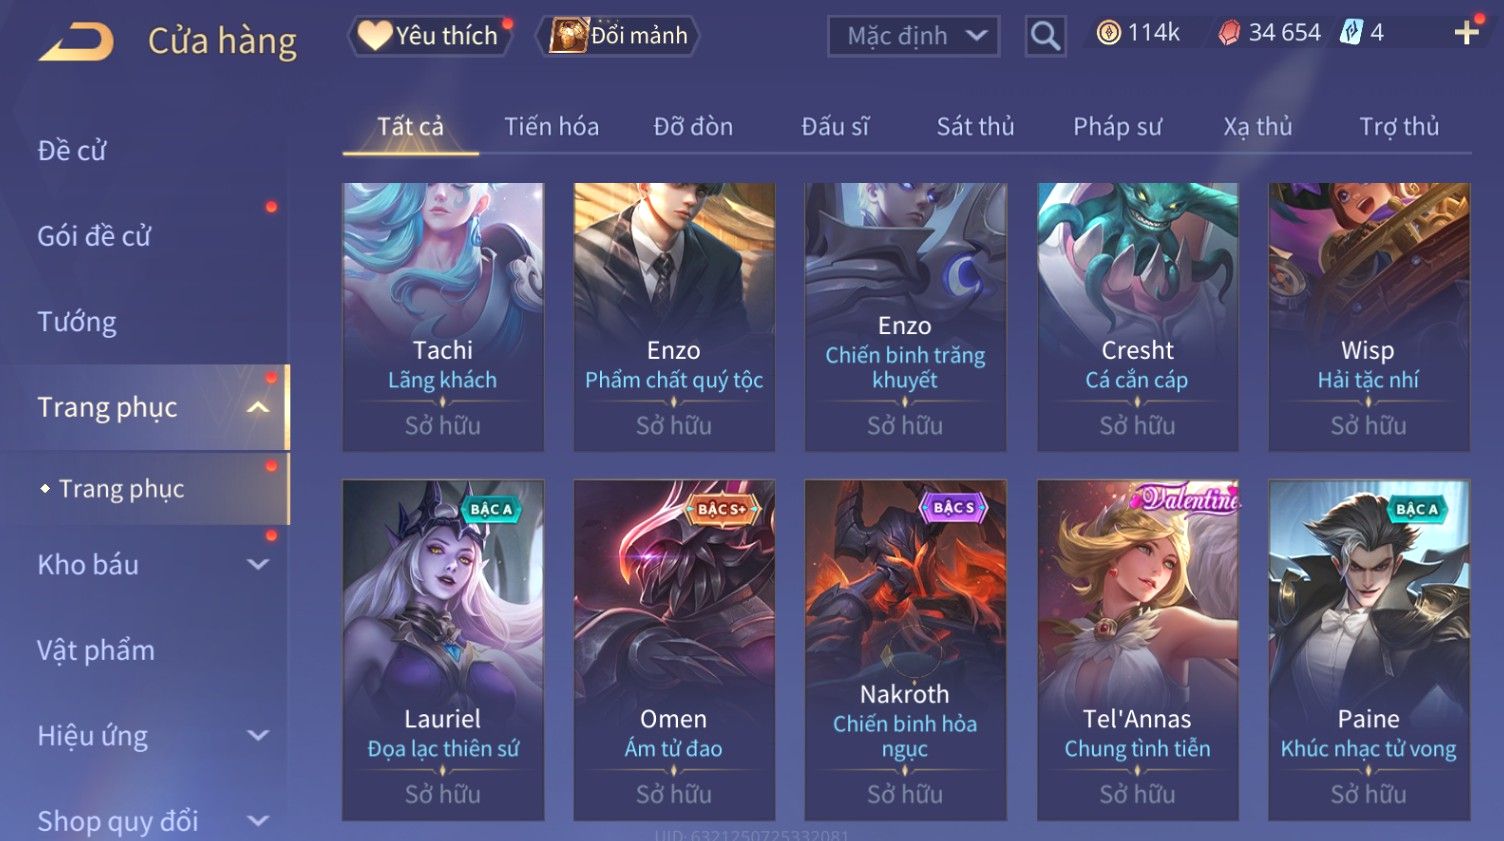Click the gold coin balance icon
Screen dimensions: 1504x841
click(x=1108, y=33)
